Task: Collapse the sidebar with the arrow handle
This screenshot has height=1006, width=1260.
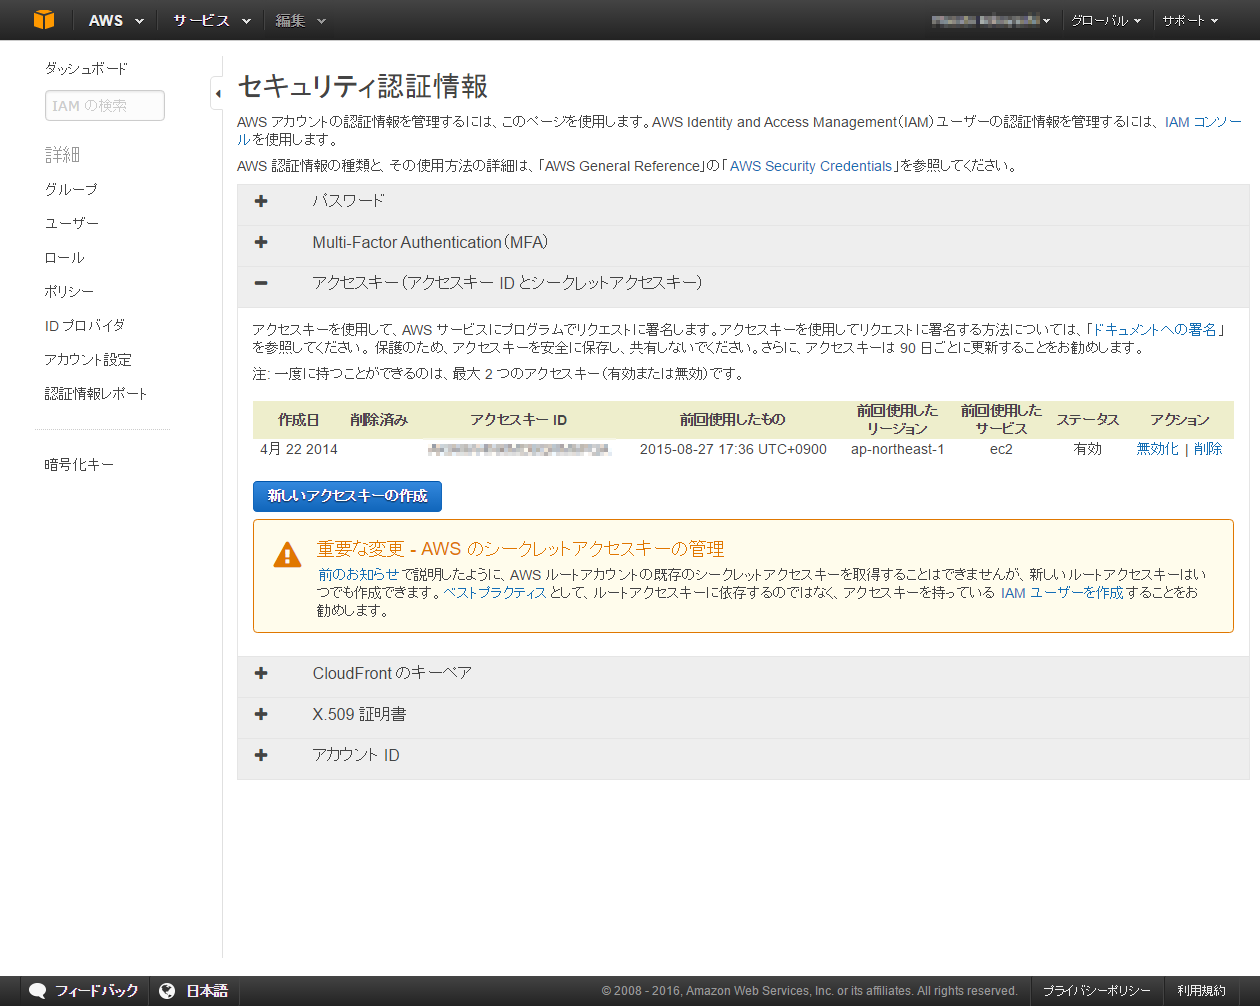Action: (217, 93)
